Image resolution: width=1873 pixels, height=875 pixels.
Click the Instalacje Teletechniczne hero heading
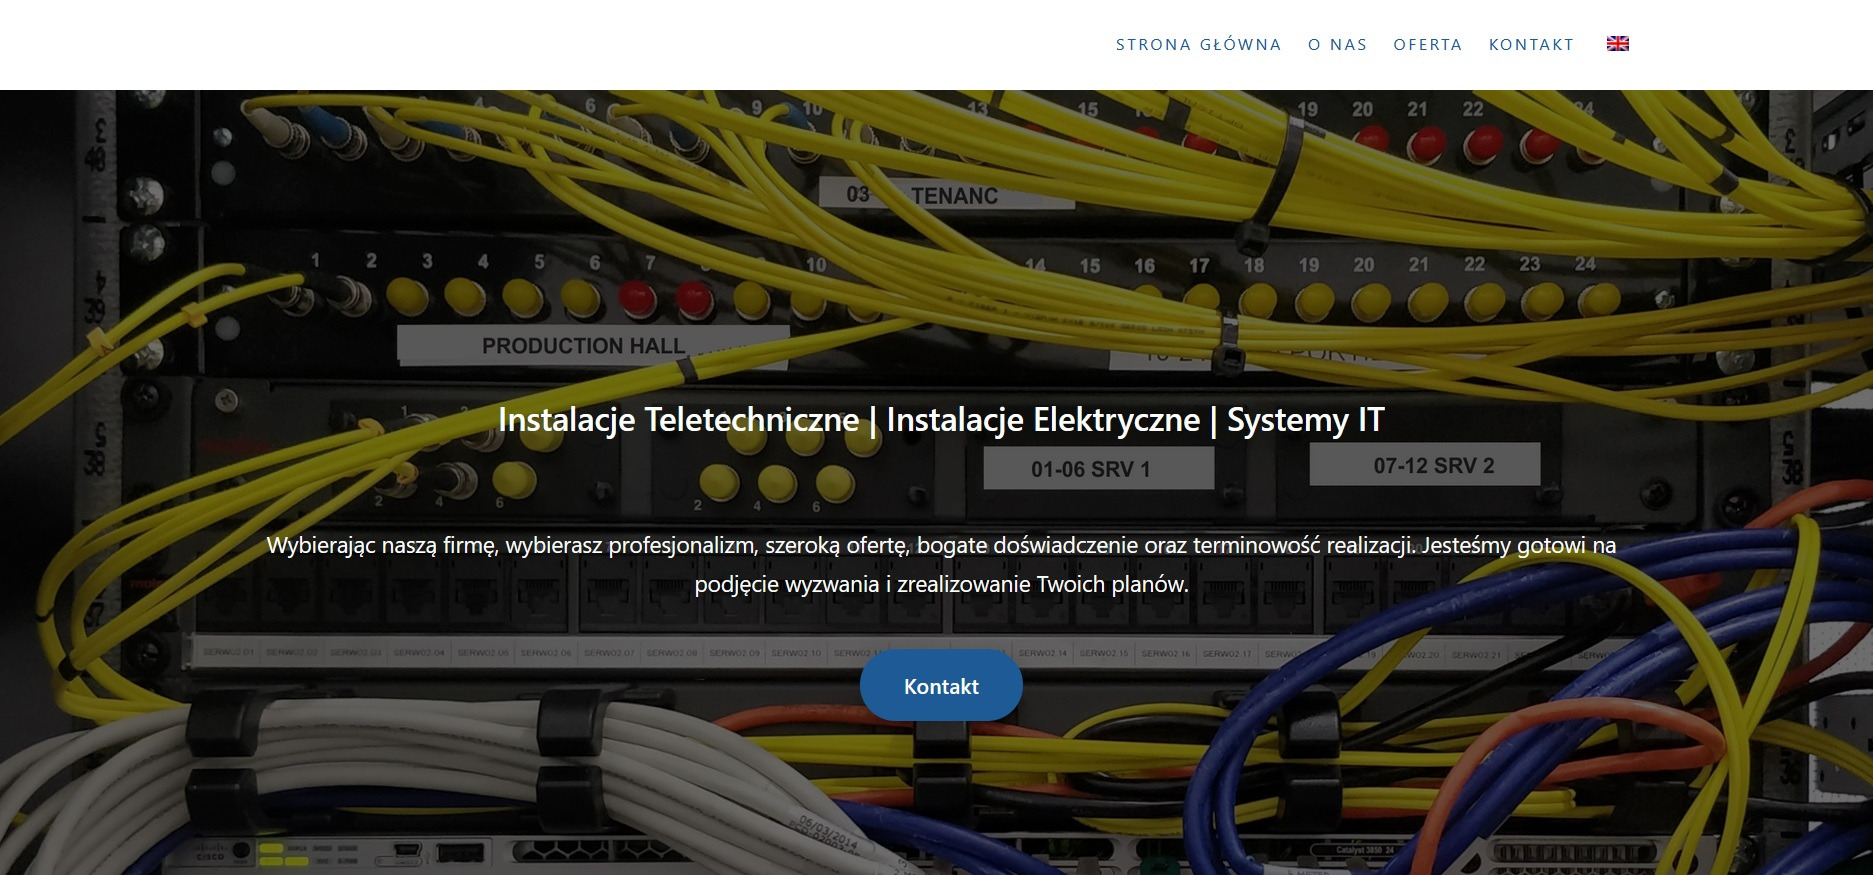[678, 419]
